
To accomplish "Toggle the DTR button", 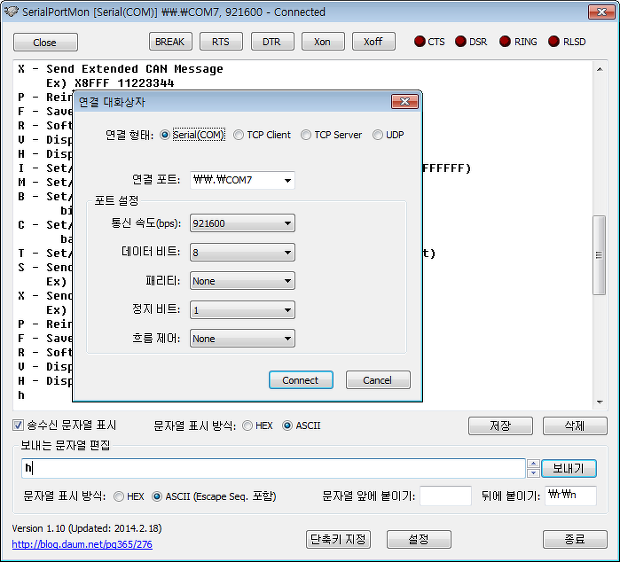I will pos(272,42).
